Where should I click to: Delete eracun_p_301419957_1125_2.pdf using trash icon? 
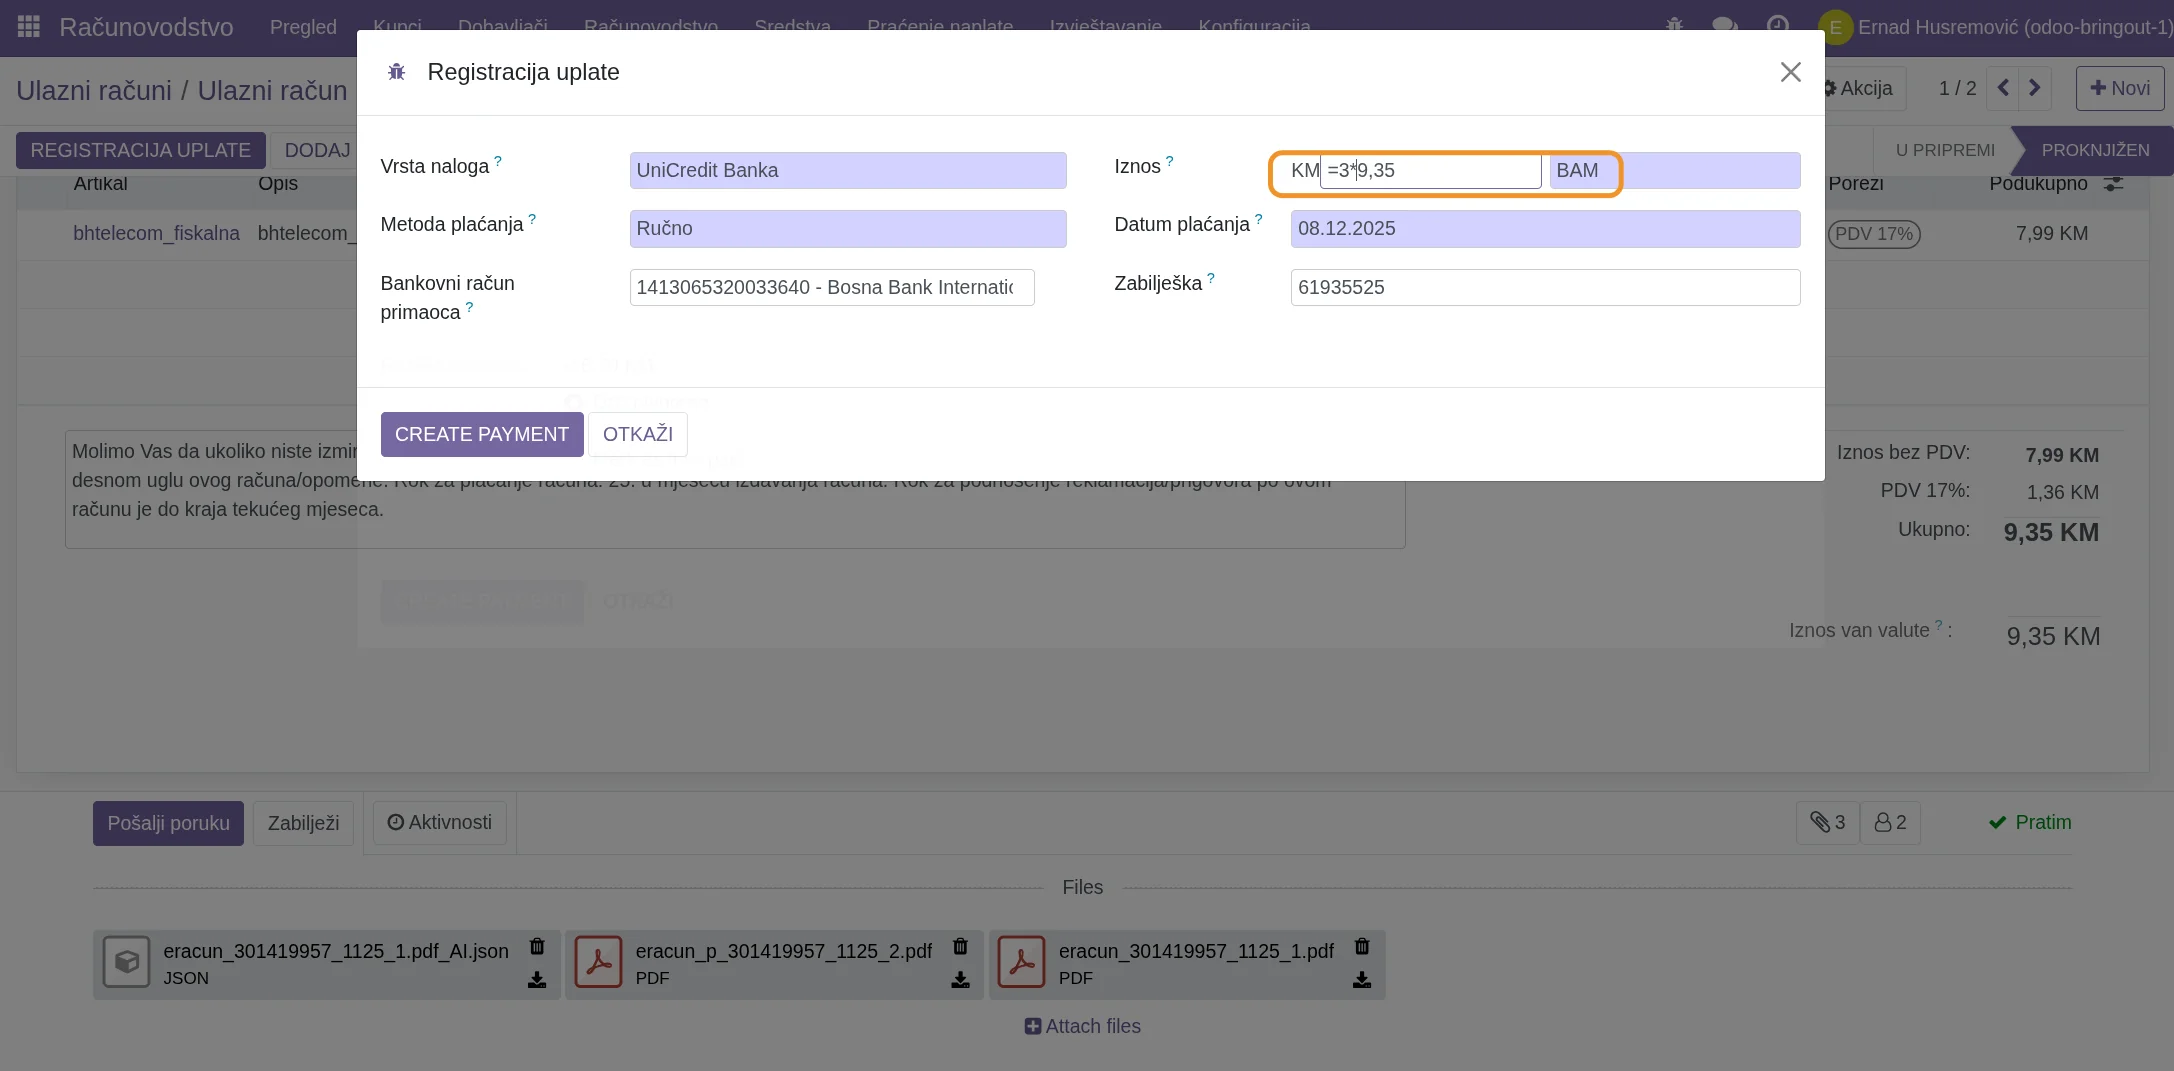[960, 947]
